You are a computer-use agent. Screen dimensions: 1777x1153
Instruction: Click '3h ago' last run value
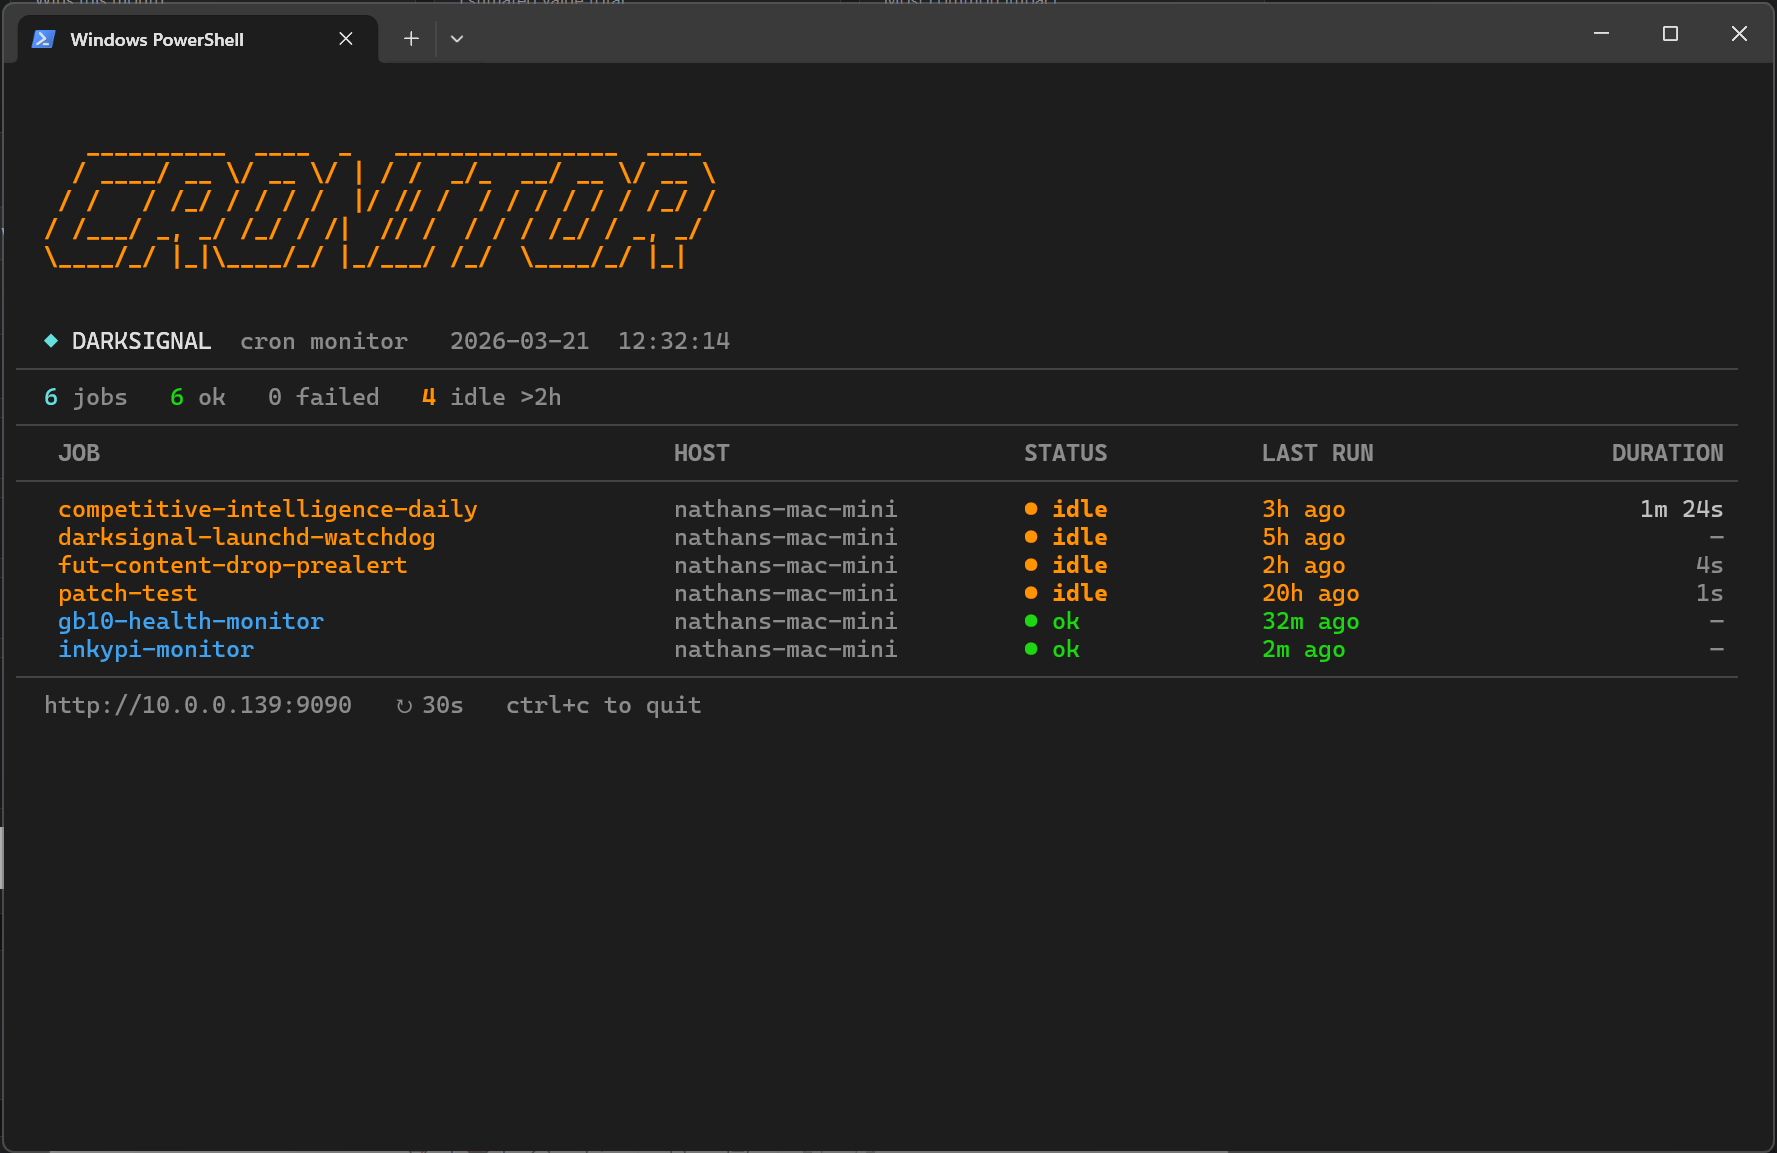tap(1304, 509)
